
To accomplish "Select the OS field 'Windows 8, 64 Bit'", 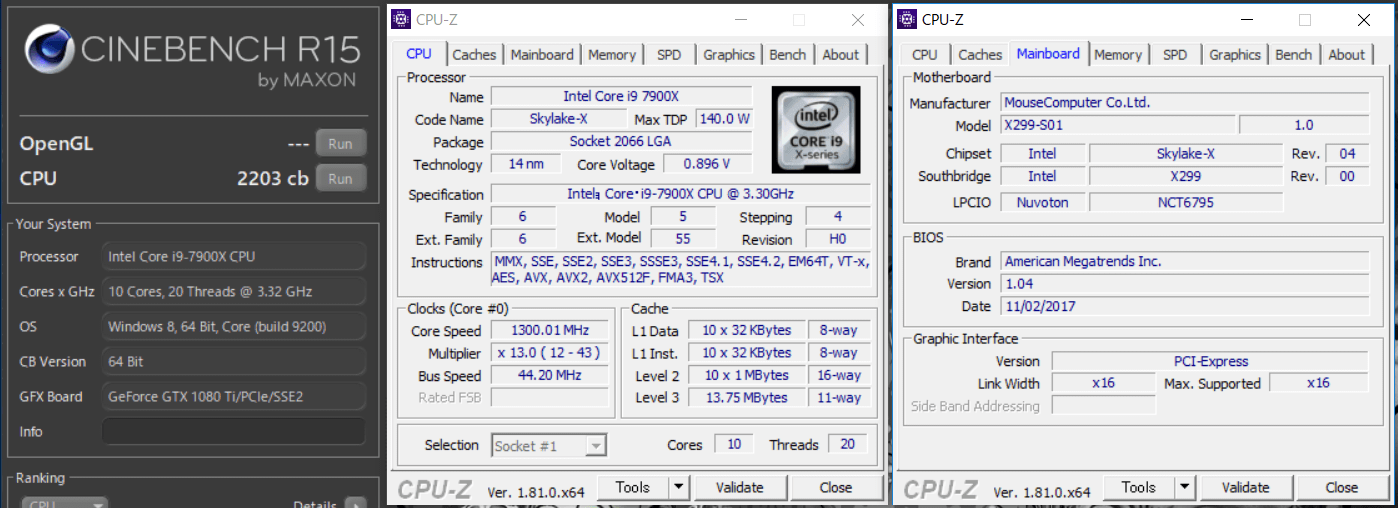I will [x=234, y=327].
